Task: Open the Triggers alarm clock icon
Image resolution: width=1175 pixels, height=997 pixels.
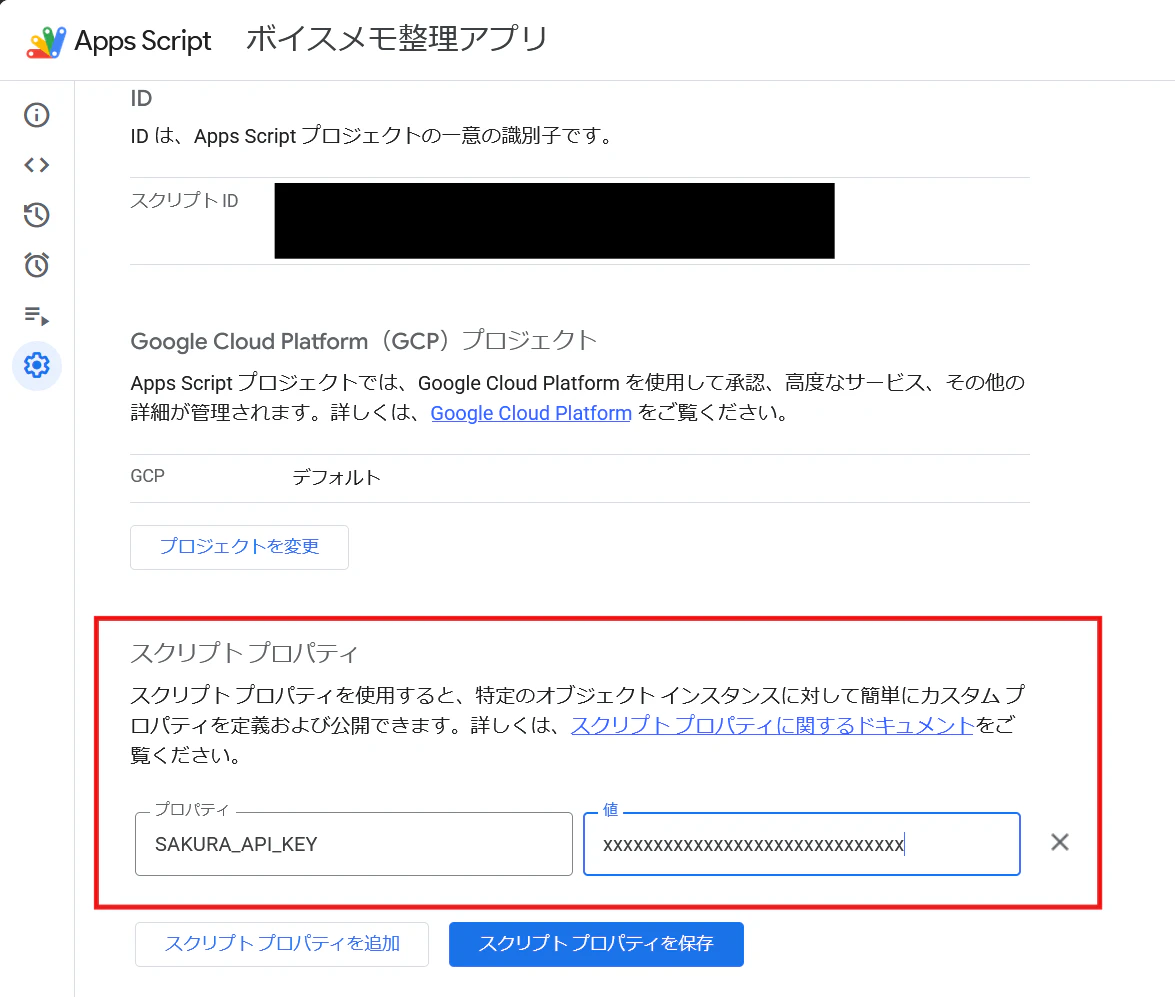Action: (x=37, y=265)
